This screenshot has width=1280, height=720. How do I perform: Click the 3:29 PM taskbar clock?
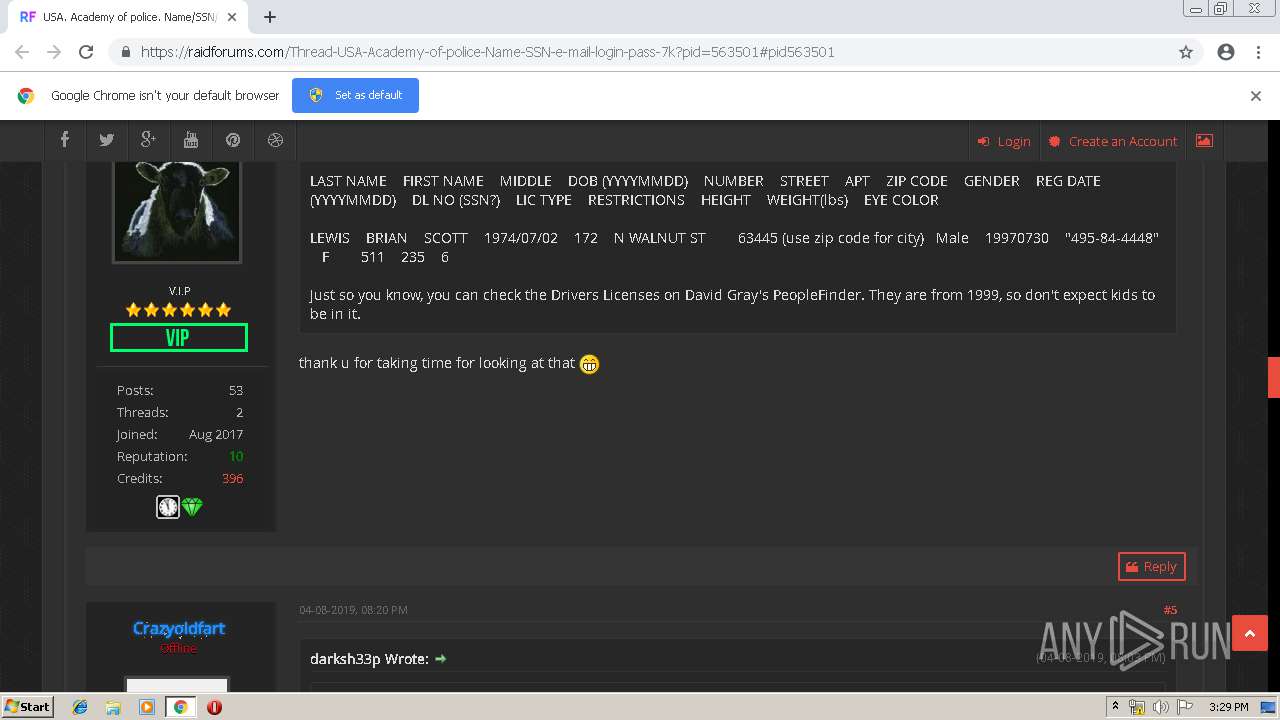coord(1228,707)
